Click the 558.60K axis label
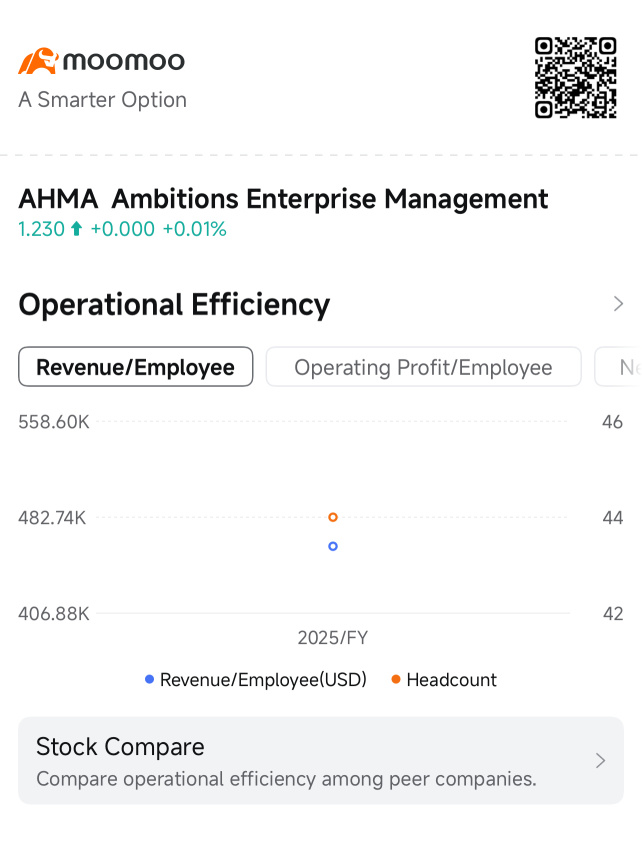Viewport: 642px width, 853px height. 54,422
